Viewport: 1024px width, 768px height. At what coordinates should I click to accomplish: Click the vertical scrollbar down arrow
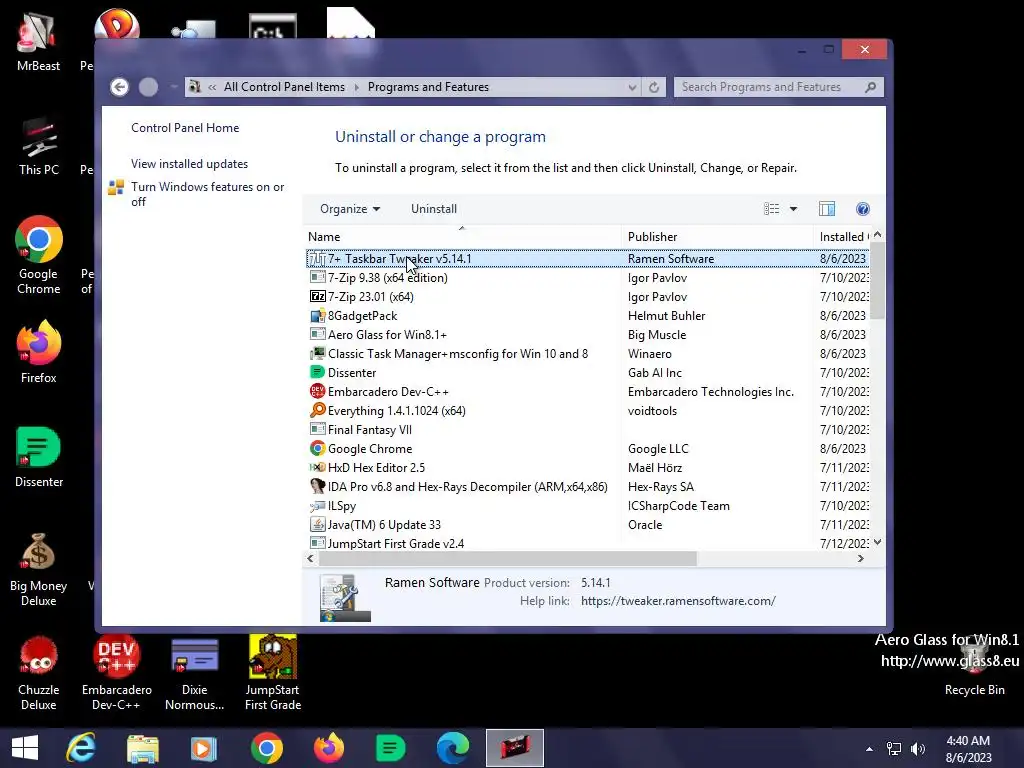click(x=878, y=542)
